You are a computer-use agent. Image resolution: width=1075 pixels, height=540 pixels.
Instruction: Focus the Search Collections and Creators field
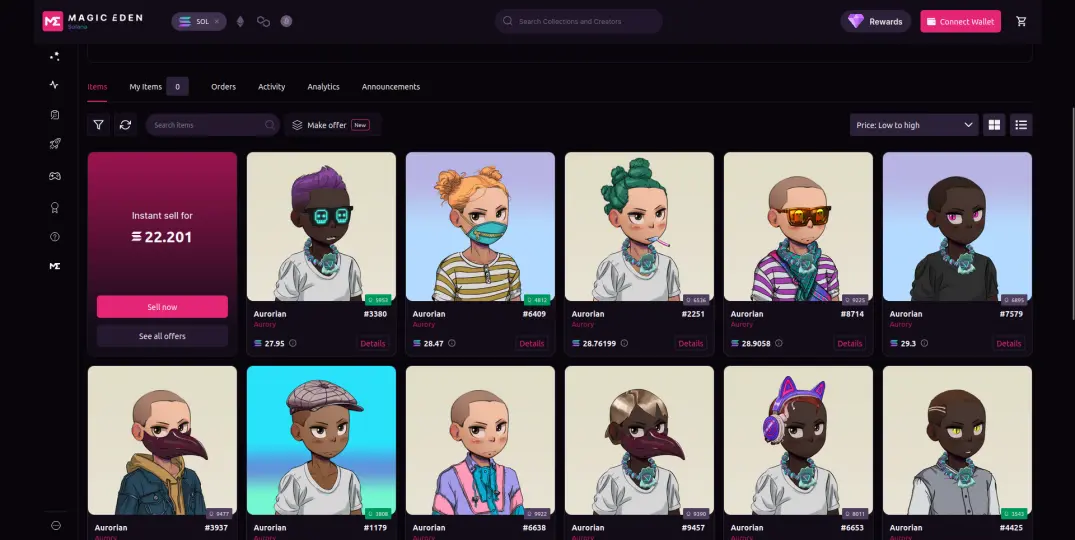579,21
